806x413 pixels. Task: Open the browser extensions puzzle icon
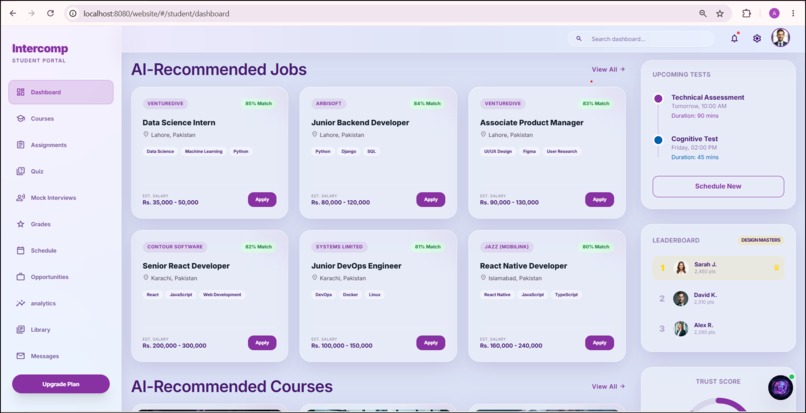[x=746, y=13]
